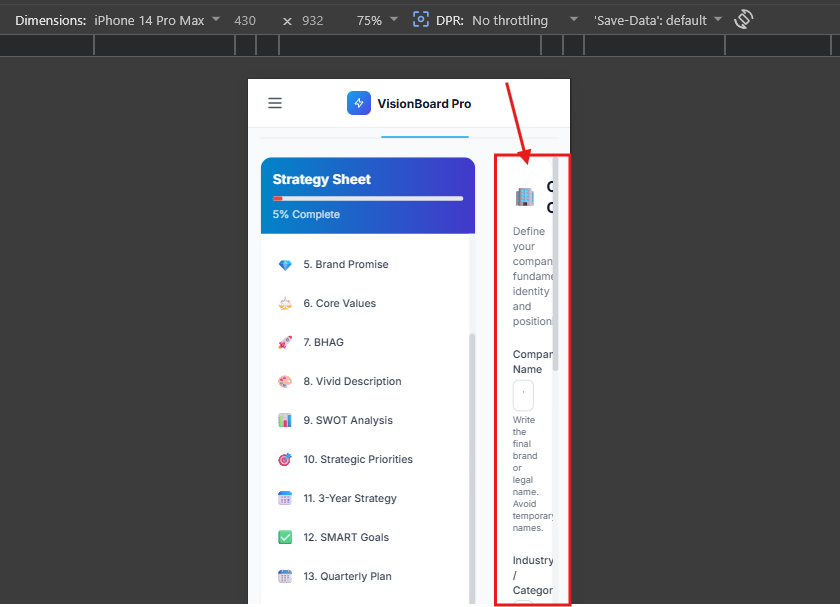Open the hamburger menu

pos(275,103)
